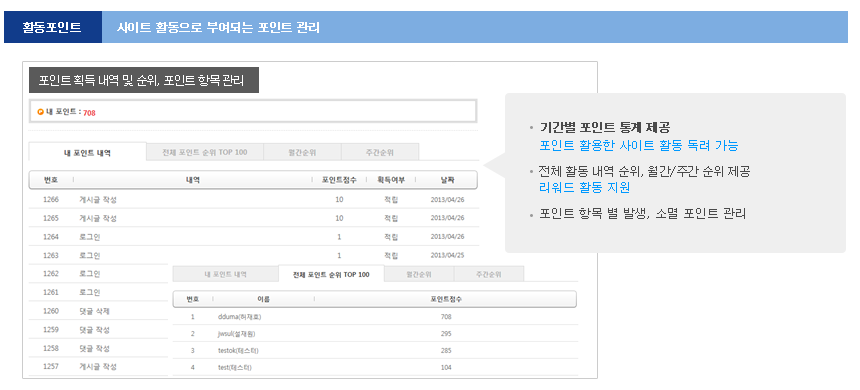Click the red 708 point value
The width and height of the screenshot is (860, 390).
pos(89,113)
